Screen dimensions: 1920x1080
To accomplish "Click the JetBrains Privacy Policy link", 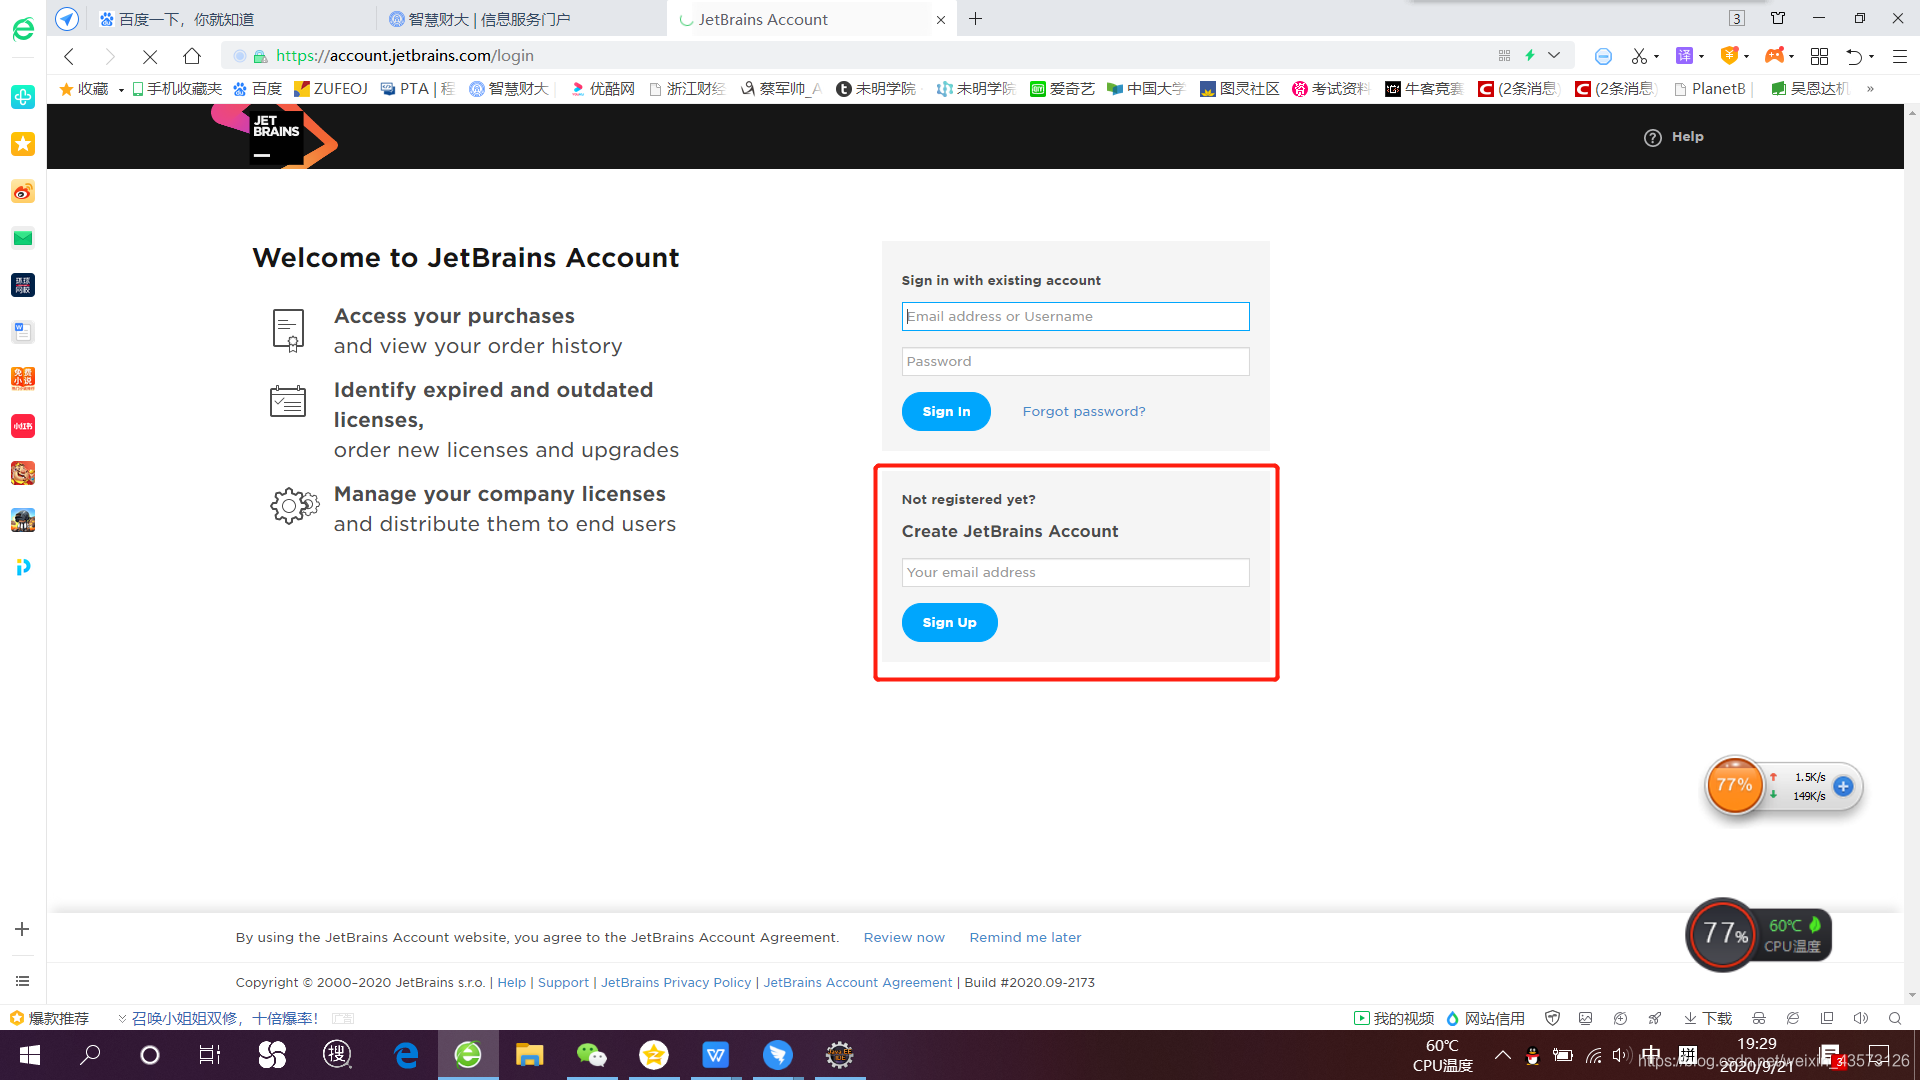I will [676, 981].
